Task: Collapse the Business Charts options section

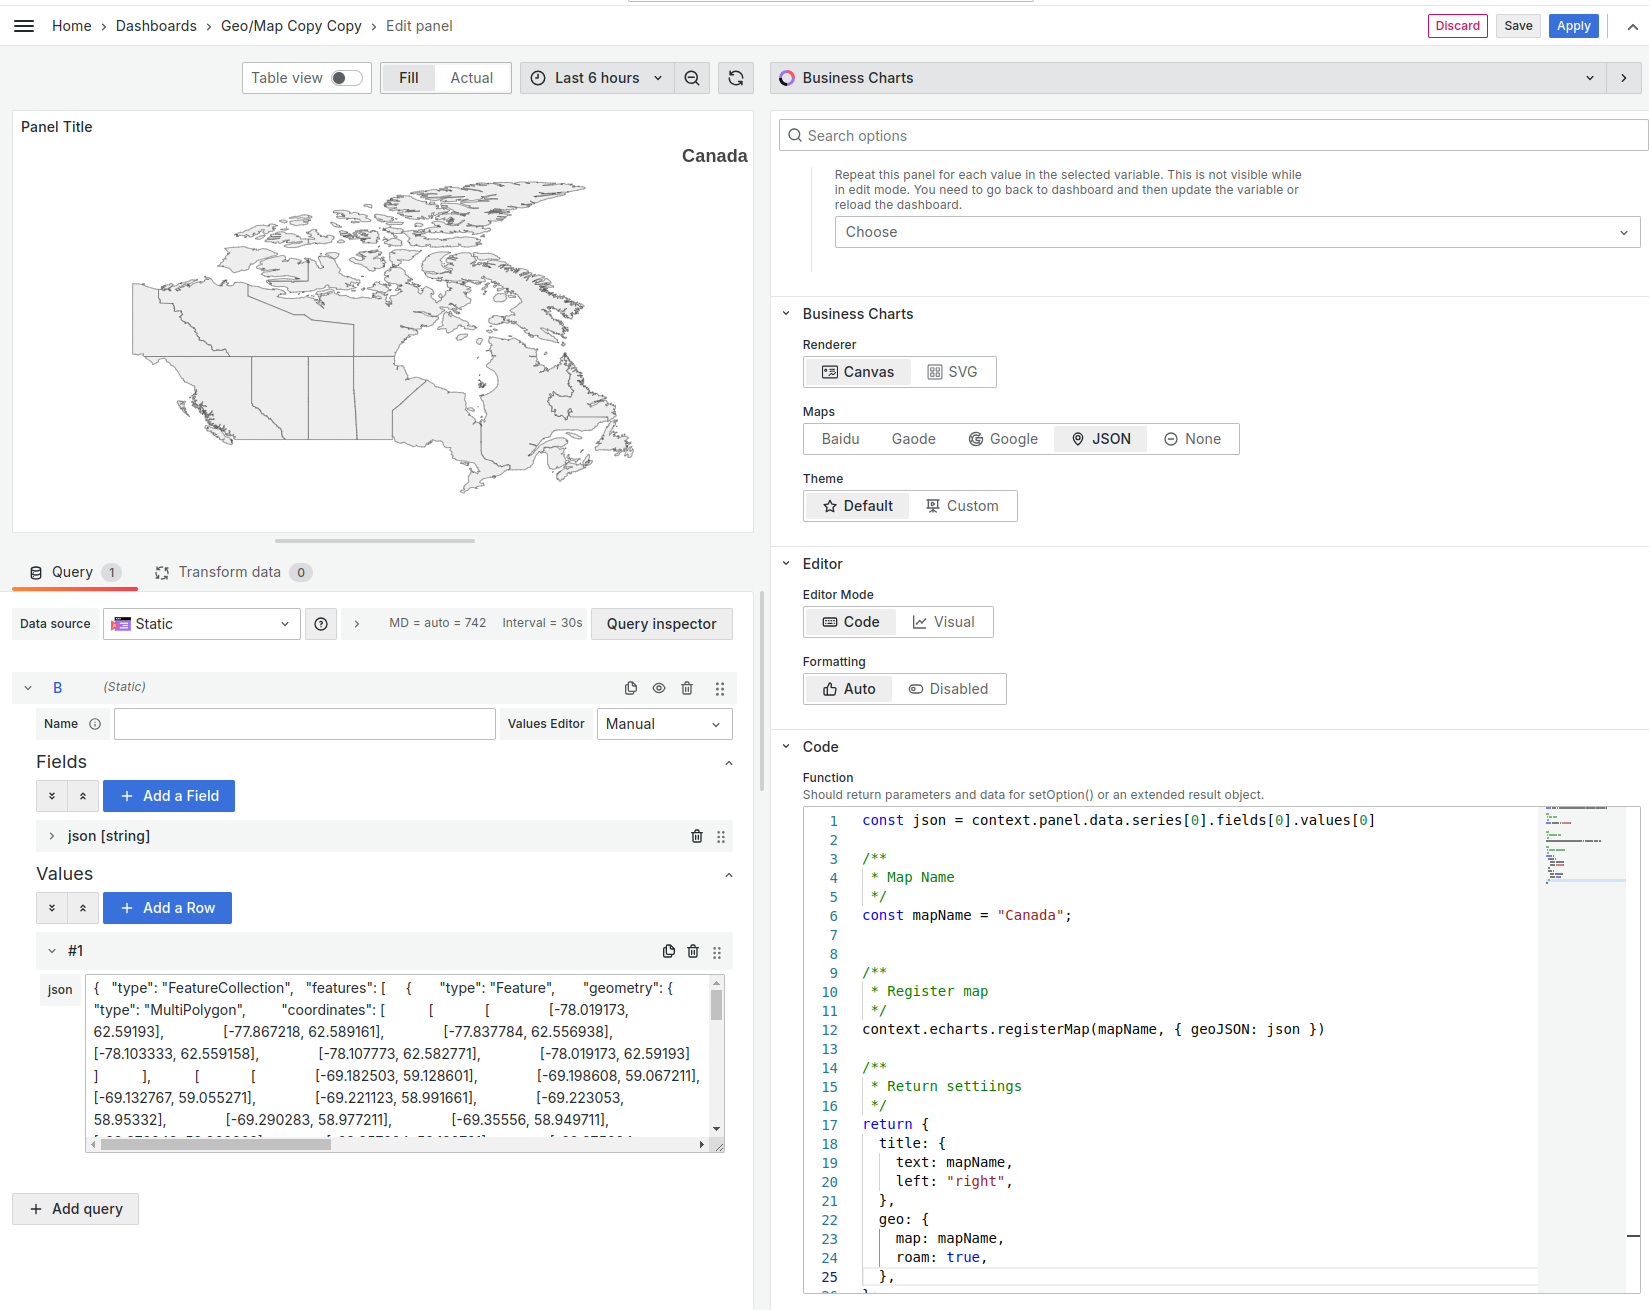Action: [x=786, y=313]
